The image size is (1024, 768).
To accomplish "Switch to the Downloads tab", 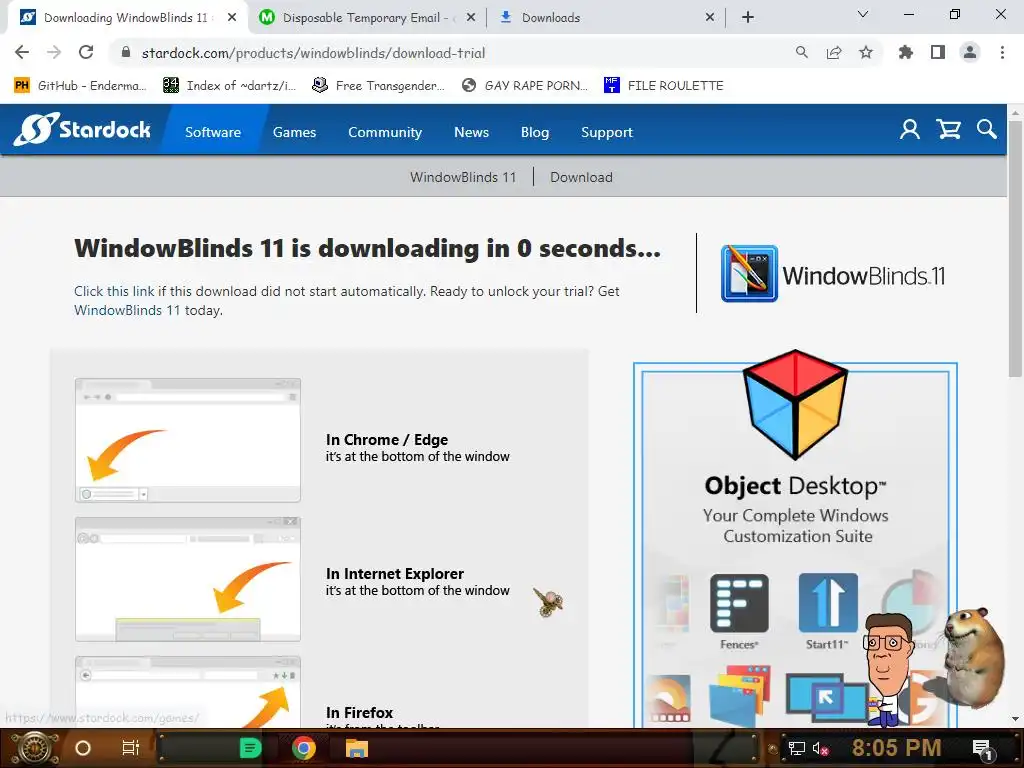I will (607, 18).
